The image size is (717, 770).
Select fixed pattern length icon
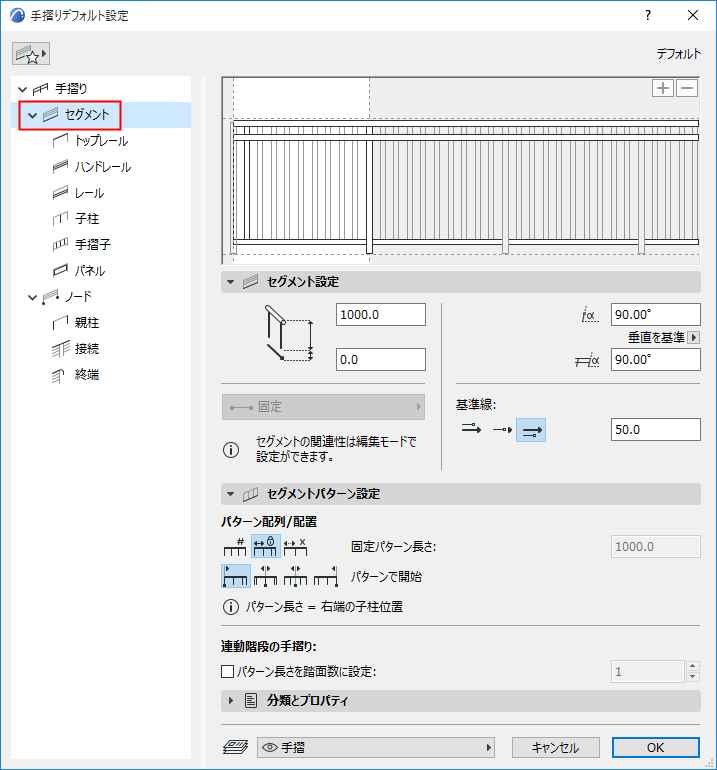coord(266,546)
